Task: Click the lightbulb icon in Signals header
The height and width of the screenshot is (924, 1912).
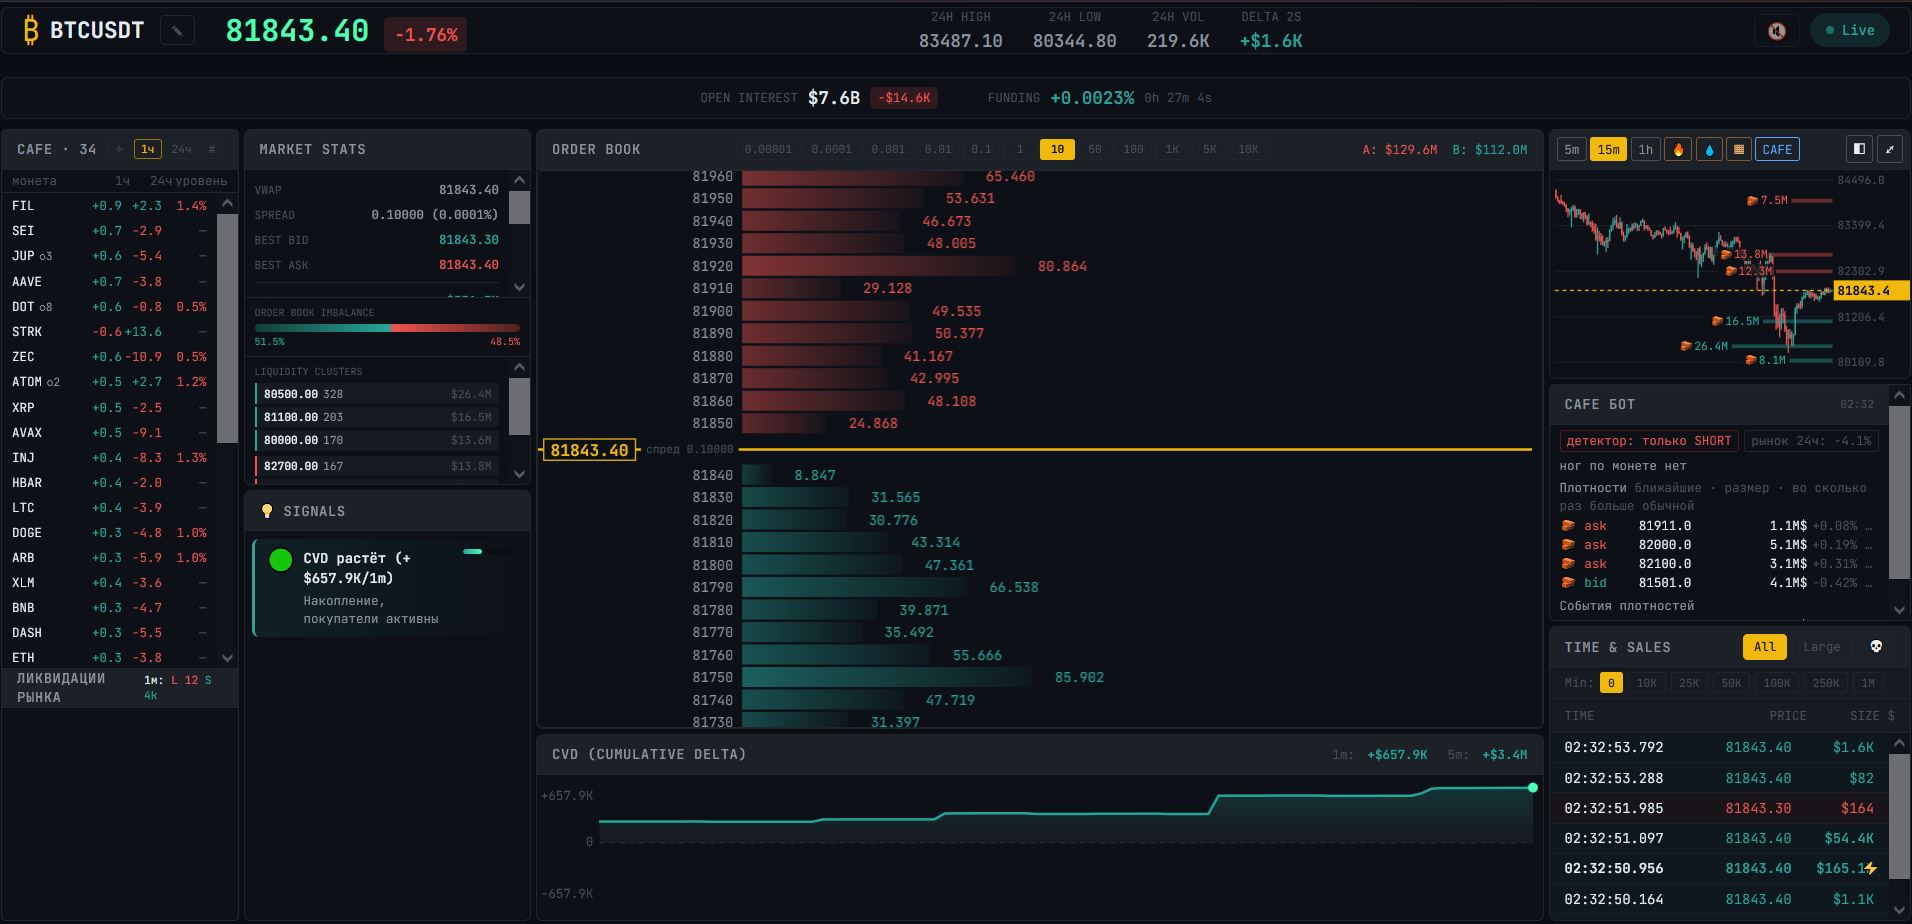Action: point(267,511)
